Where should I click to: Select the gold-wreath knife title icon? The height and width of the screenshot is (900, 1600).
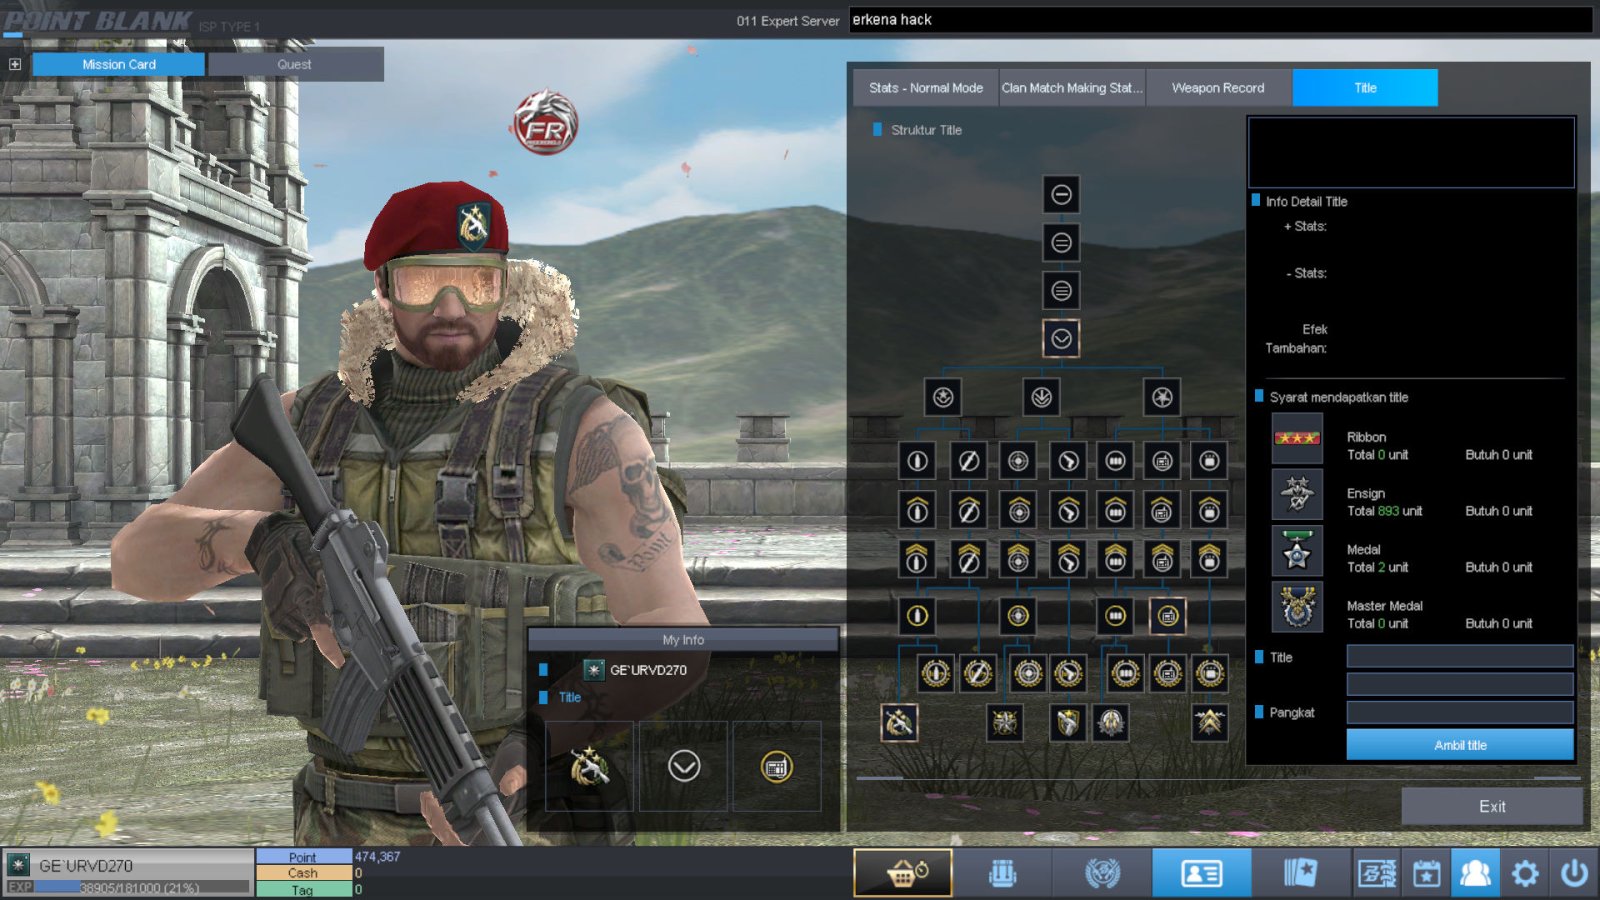(x=978, y=673)
